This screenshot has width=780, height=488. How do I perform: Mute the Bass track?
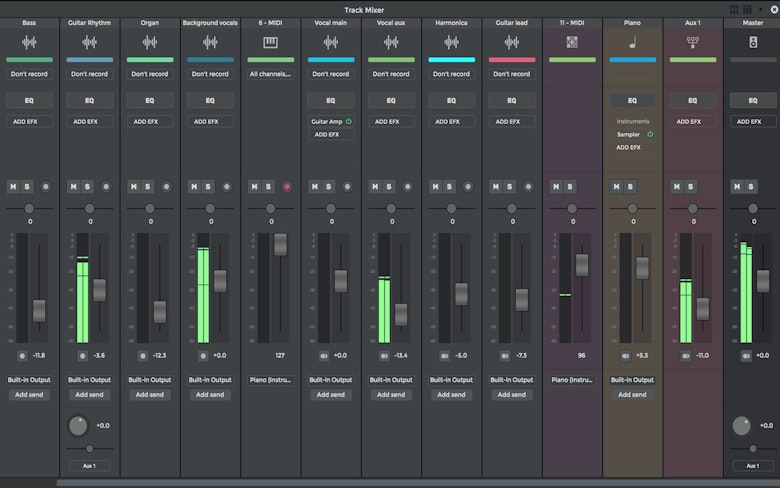pyautogui.click(x=13, y=187)
